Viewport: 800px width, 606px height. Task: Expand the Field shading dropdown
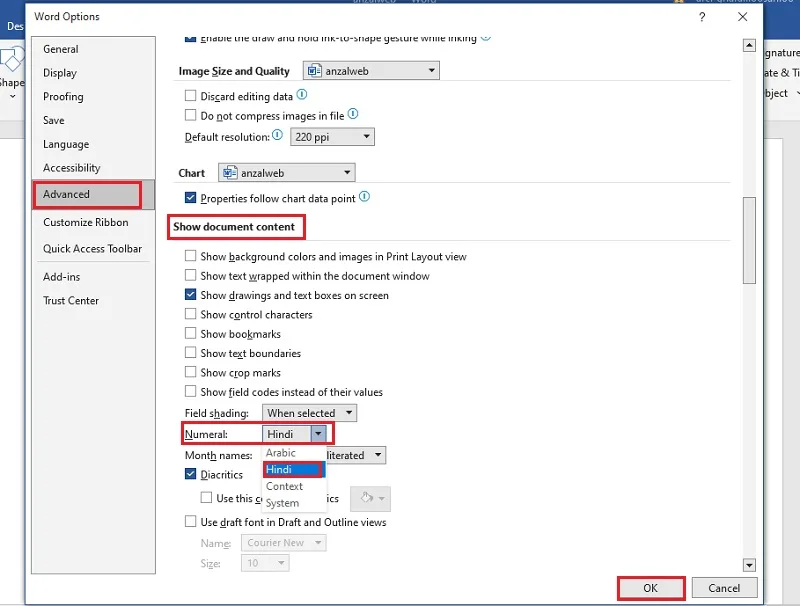pyautogui.click(x=309, y=413)
